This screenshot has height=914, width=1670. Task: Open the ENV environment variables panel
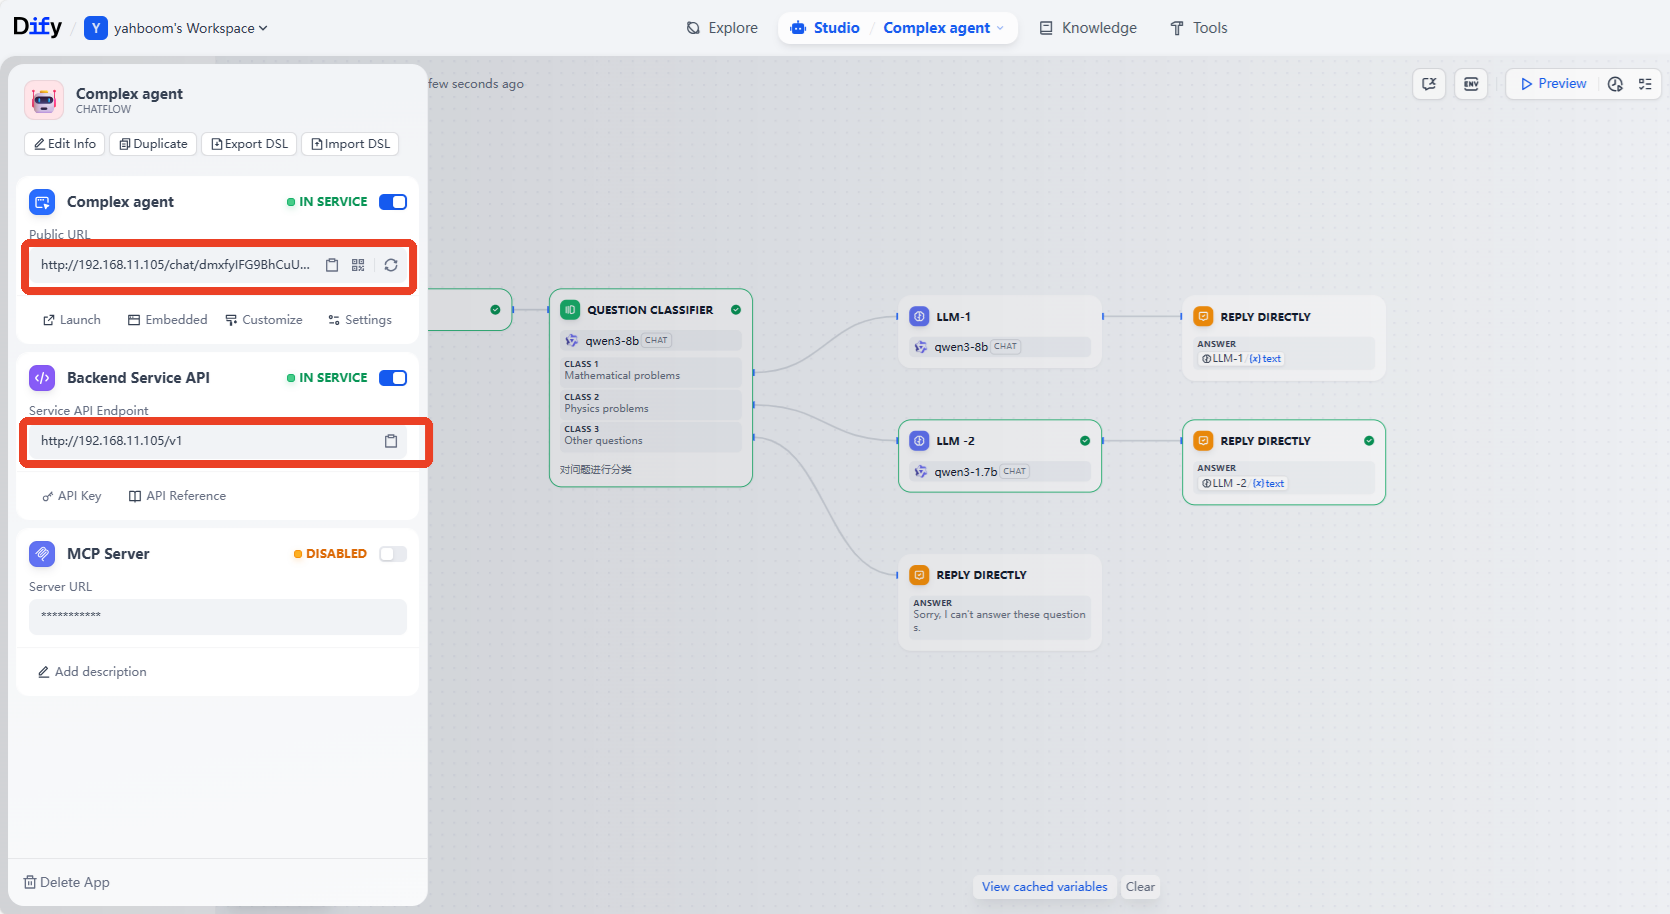pos(1471,84)
